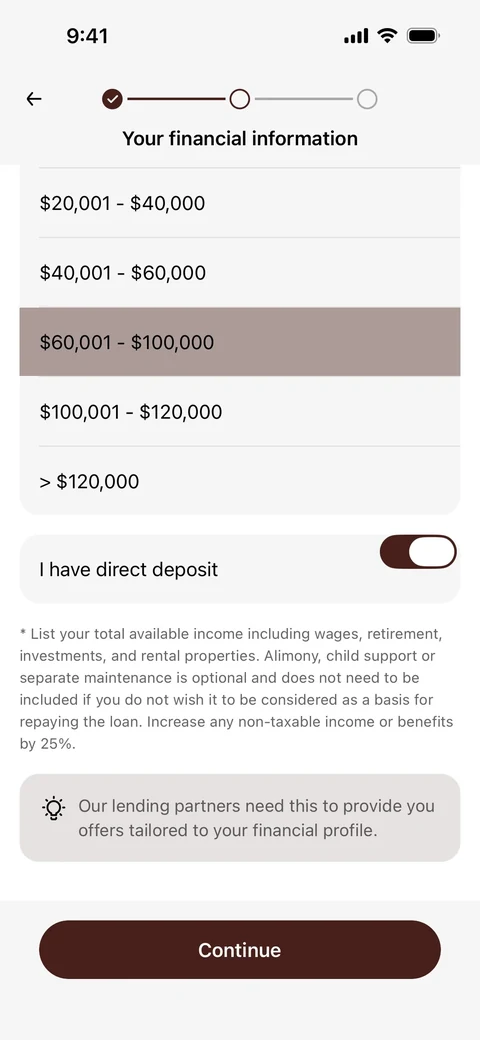This screenshot has height=1040, width=480.
Task: Tap the income disclosure footnote text
Action: tap(237, 688)
